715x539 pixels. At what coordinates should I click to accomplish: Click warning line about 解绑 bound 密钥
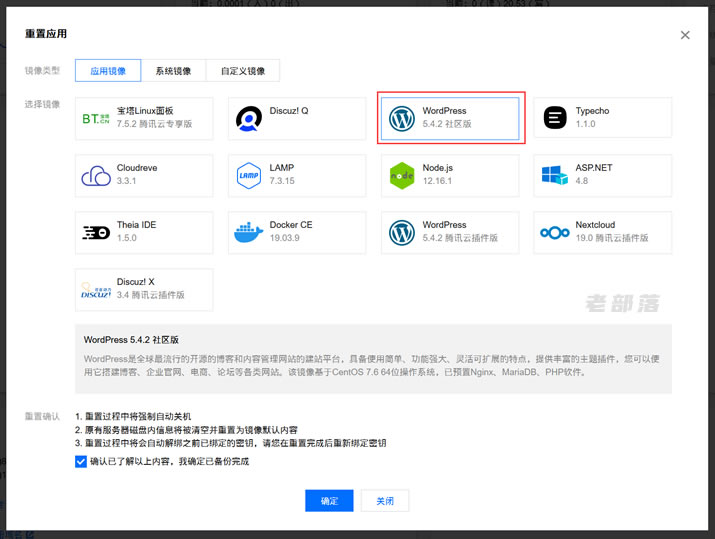pyautogui.click(x=231, y=443)
